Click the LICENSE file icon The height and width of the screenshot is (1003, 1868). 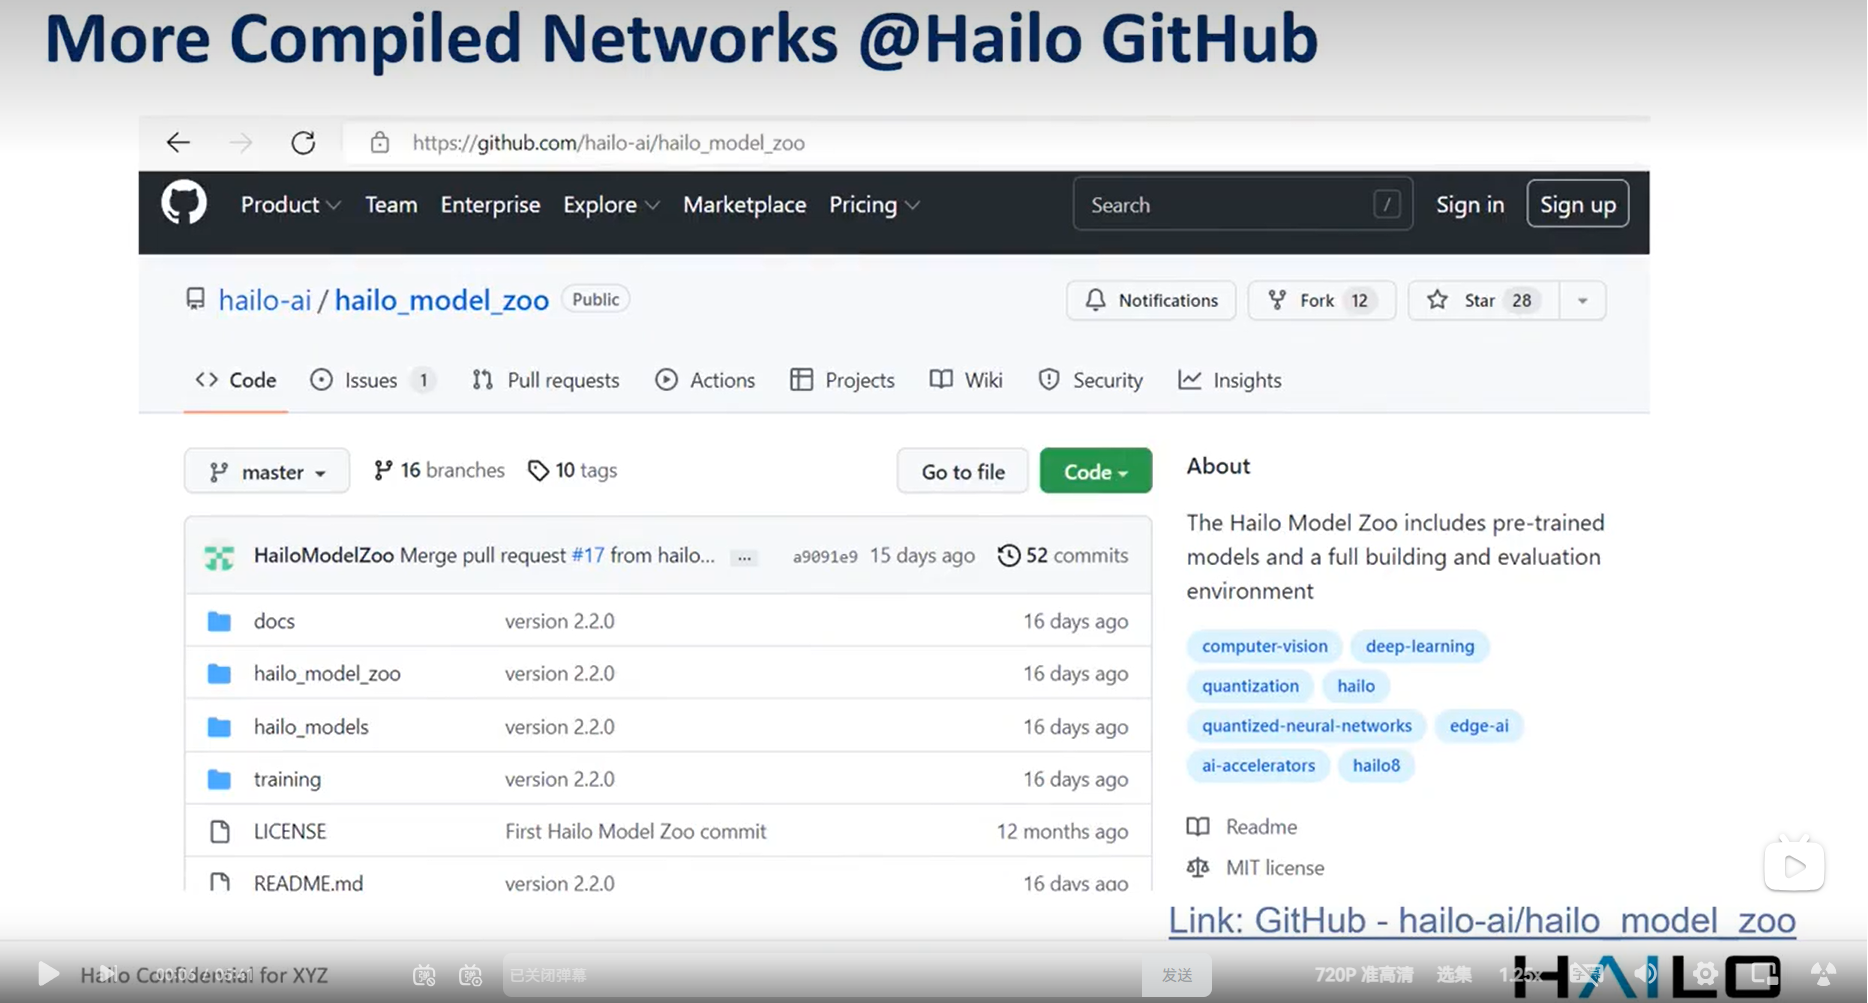pyautogui.click(x=219, y=831)
